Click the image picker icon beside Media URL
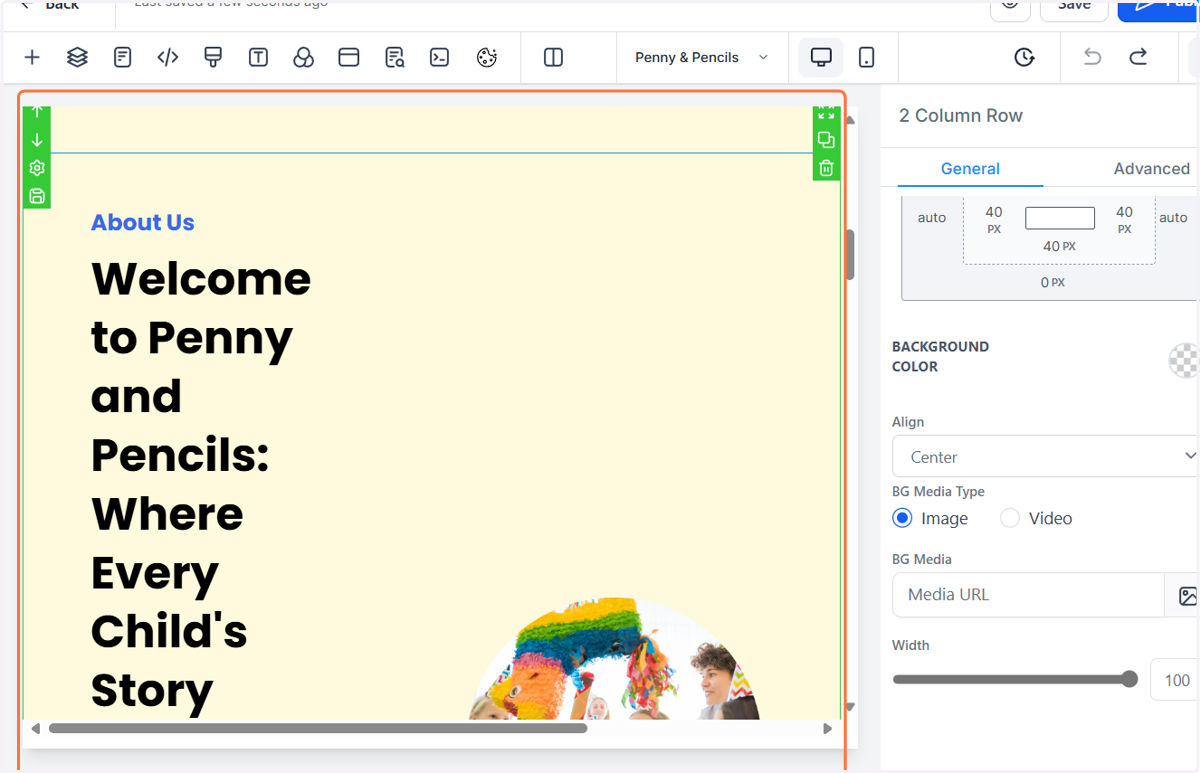Image resolution: width=1200 pixels, height=773 pixels. pos(1187,595)
